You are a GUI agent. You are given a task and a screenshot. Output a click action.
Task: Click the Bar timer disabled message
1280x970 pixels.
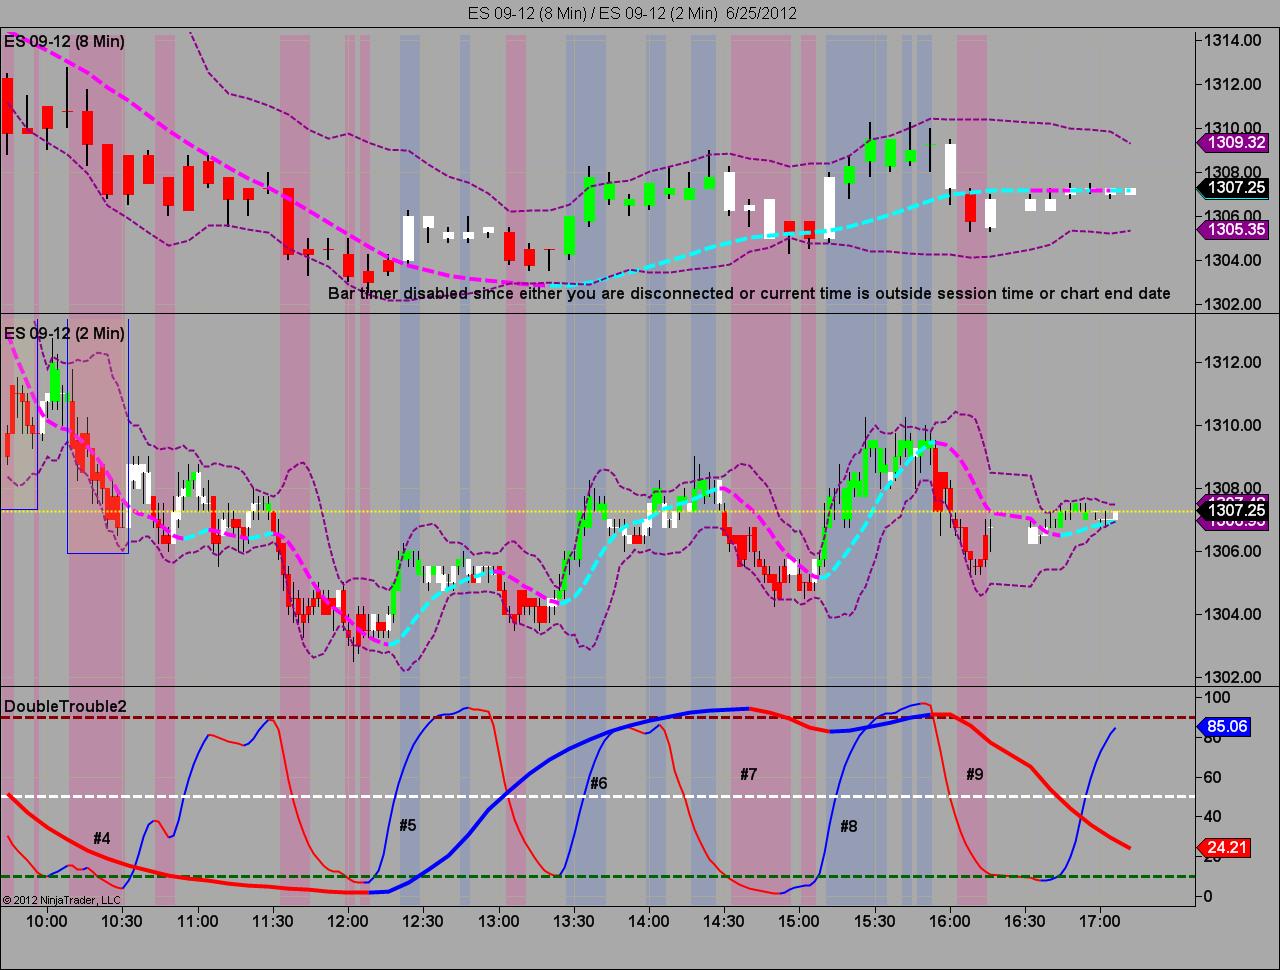749,293
